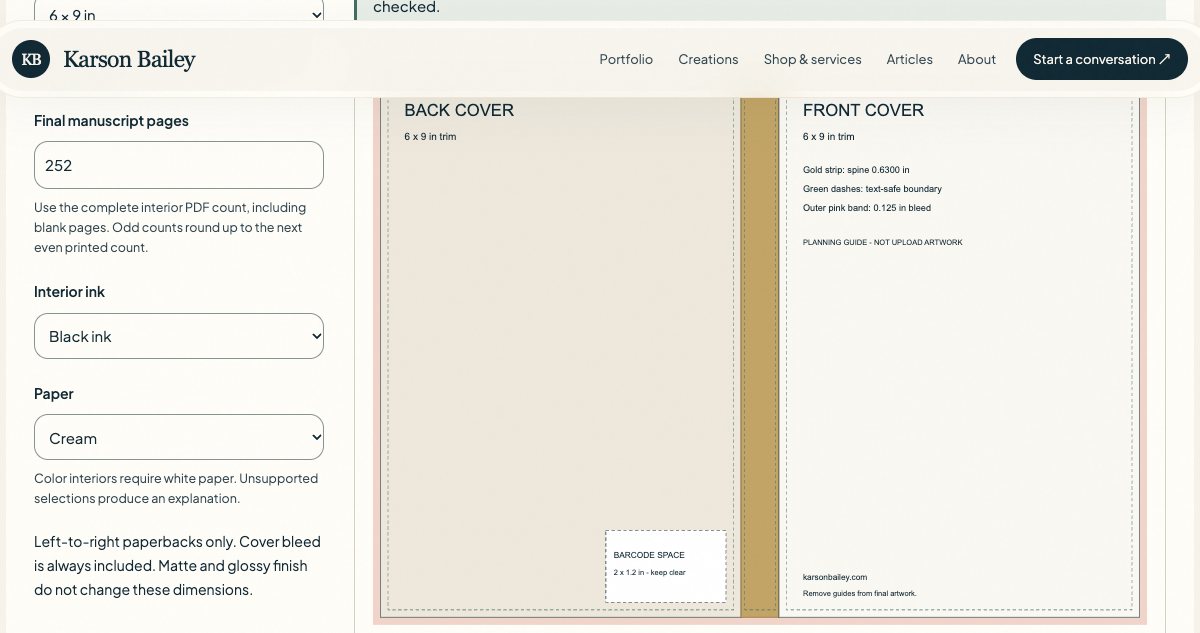Click 'PLANNING GUIDE - NOT UPLOAD ARTWORK' text

[883, 242]
